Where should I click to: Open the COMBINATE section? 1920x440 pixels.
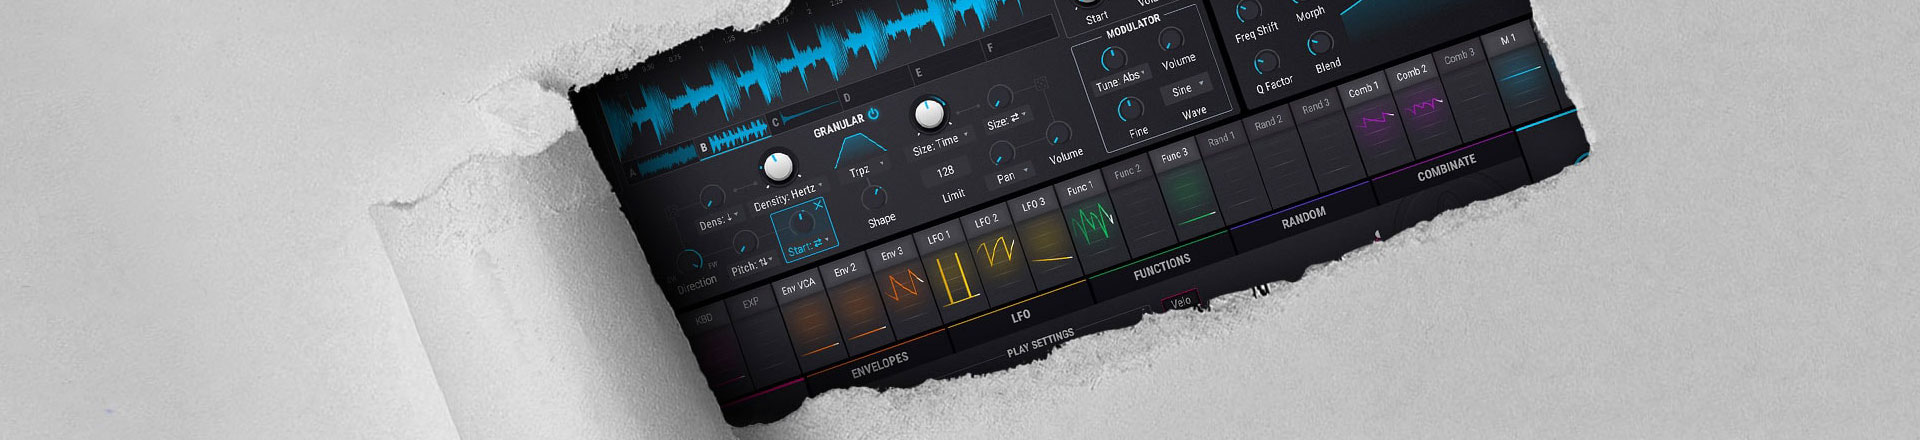click(x=1446, y=167)
